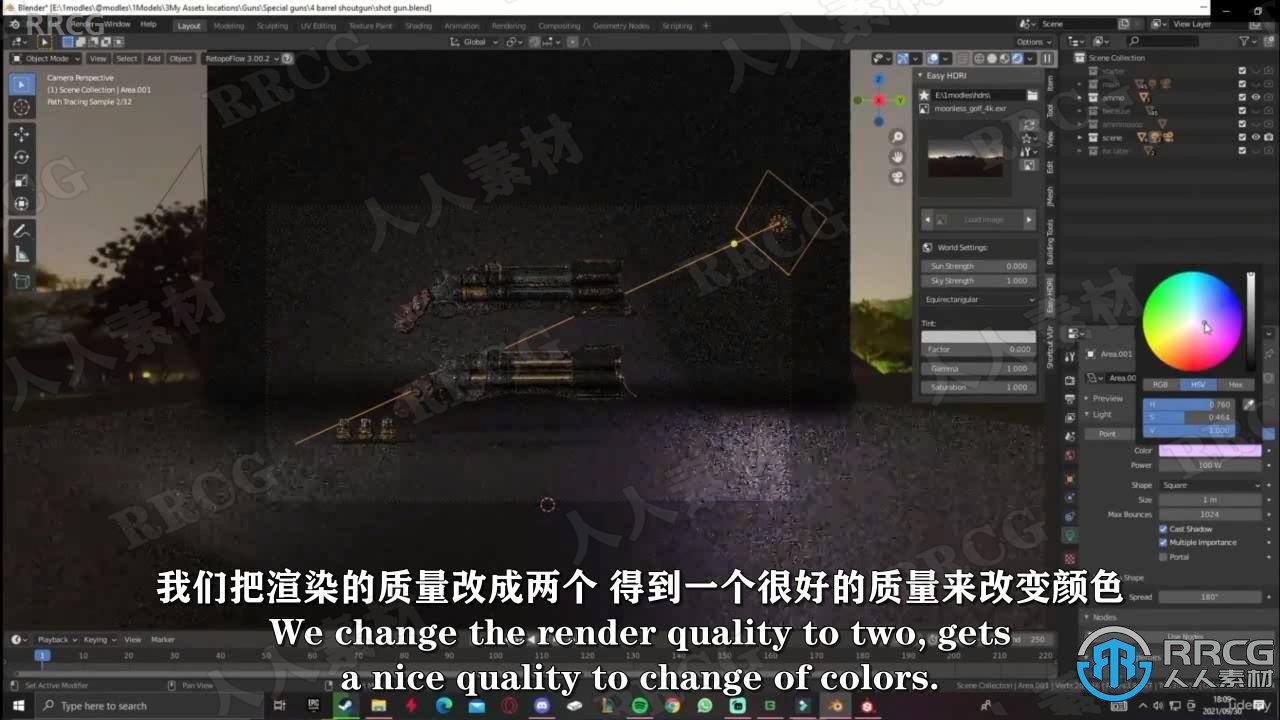The height and width of the screenshot is (720, 1280).
Task: Switch to the Modeling workspace tab
Action: tap(228, 25)
